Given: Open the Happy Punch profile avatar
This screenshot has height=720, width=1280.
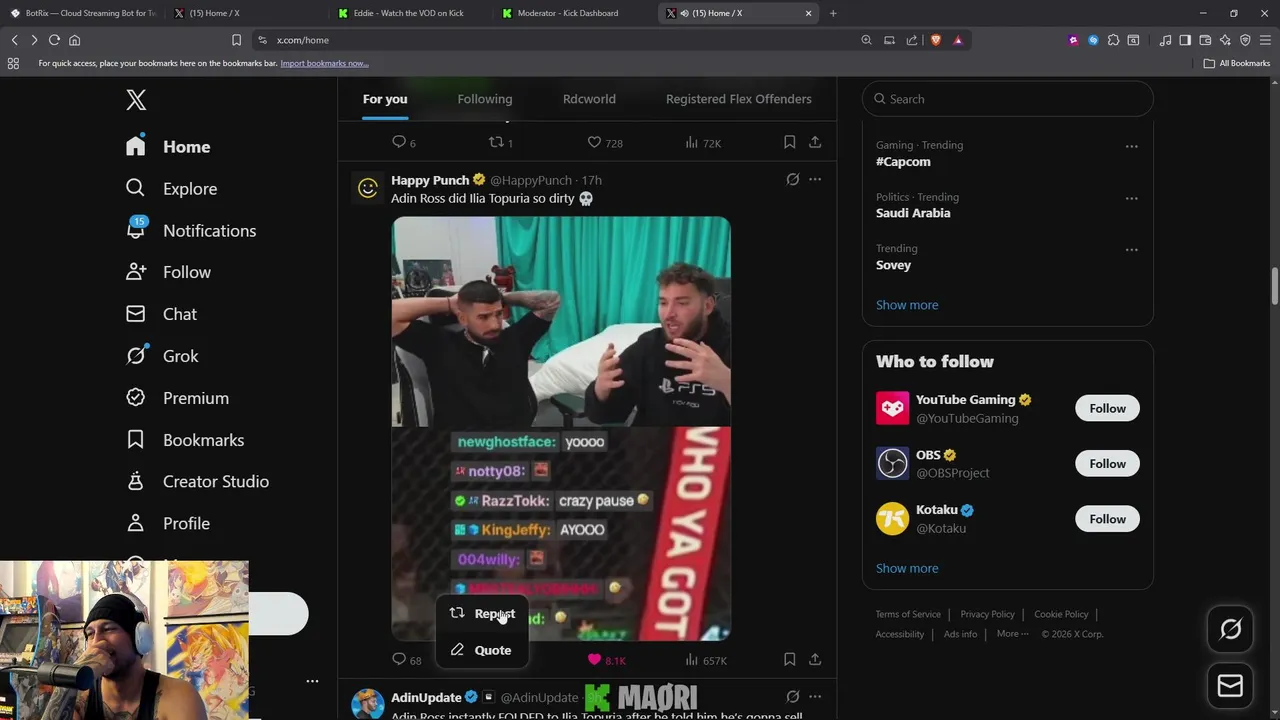Looking at the screenshot, I should [x=368, y=188].
